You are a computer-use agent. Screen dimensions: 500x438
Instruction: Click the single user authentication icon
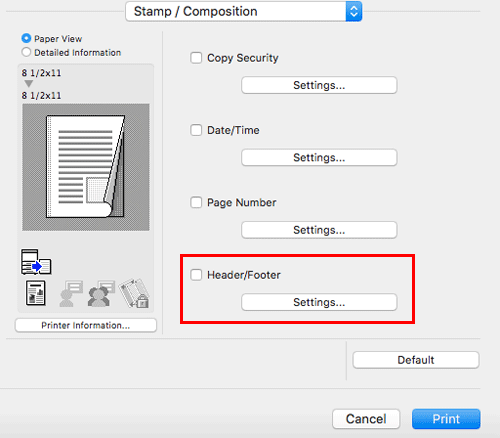(x=71, y=293)
